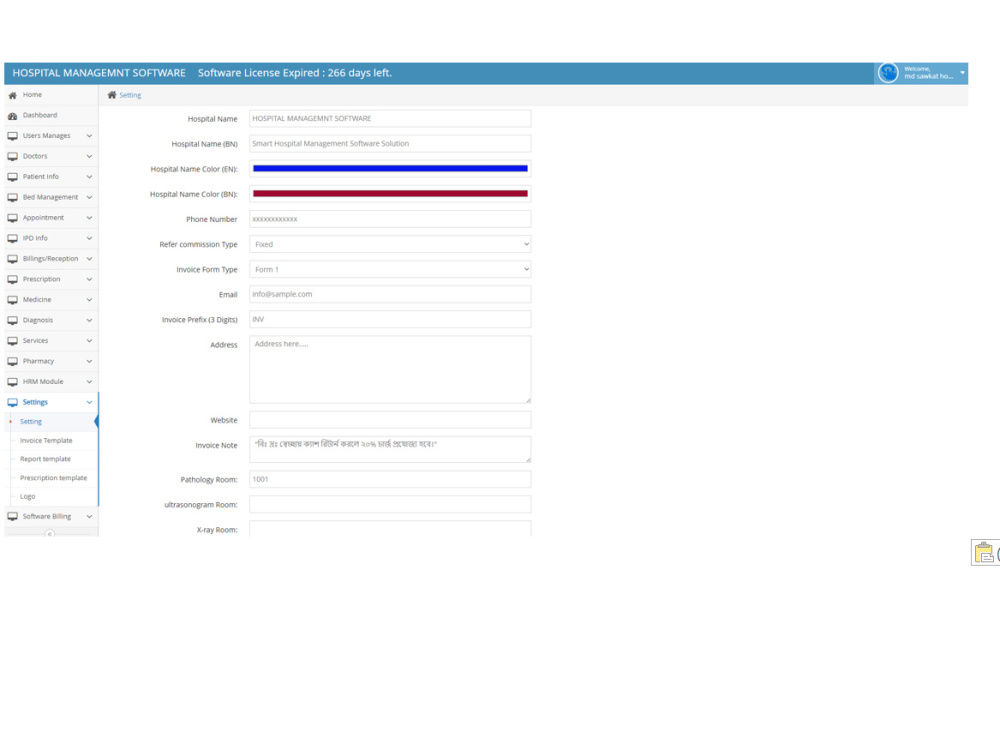Click the Email input field
The height and width of the screenshot is (750, 1000).
point(390,294)
